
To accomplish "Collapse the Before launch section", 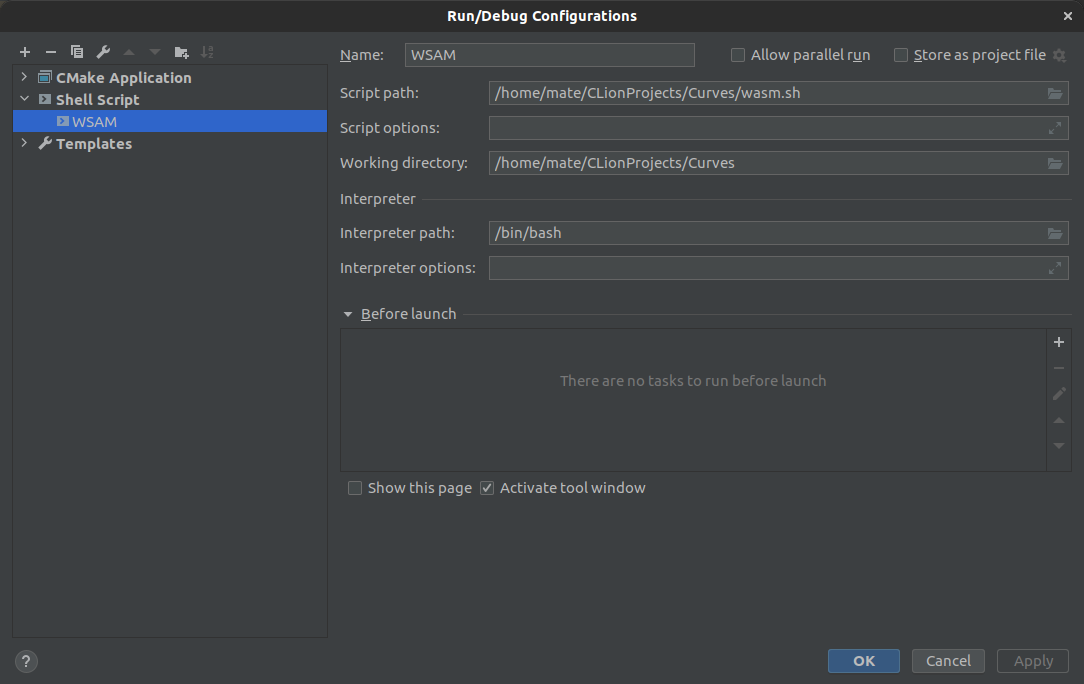I will point(348,314).
